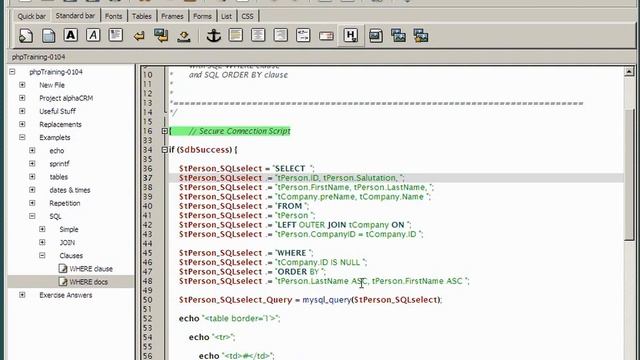Expand the Simple node under SQL
Viewport: 640px width, 360px height.
click(x=42, y=229)
